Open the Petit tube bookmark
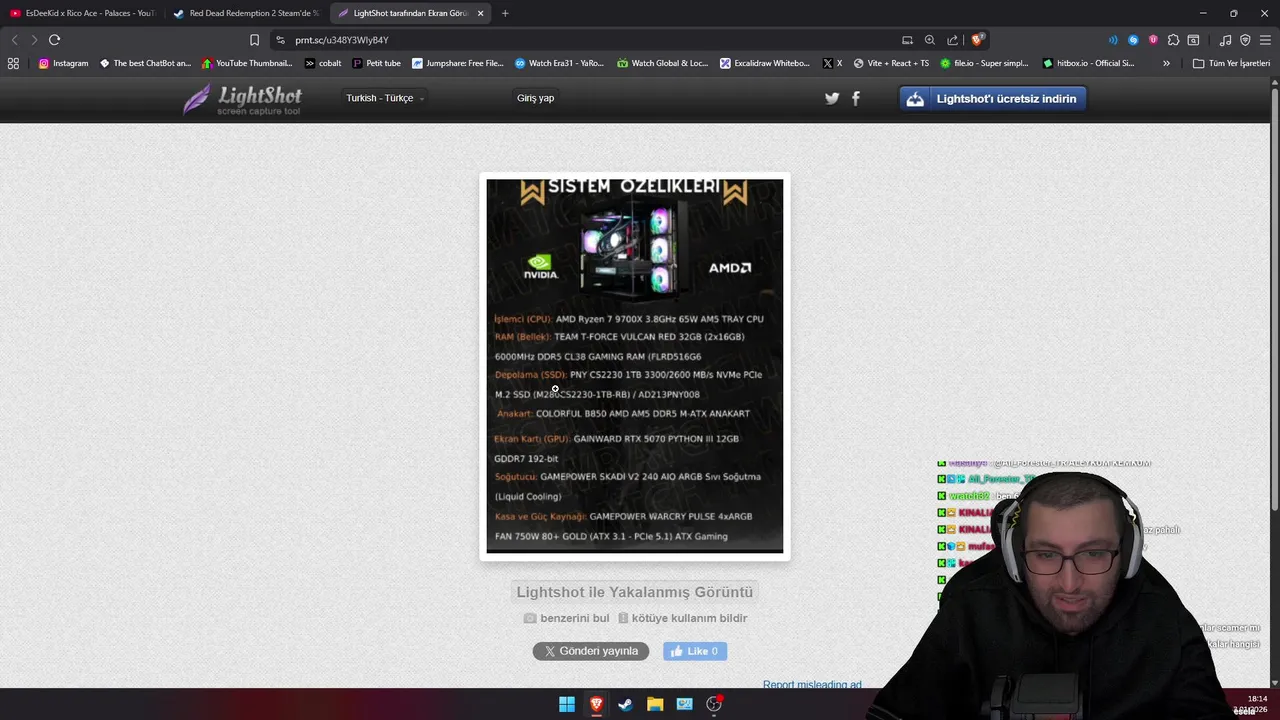This screenshot has width=1280, height=720. point(376,63)
